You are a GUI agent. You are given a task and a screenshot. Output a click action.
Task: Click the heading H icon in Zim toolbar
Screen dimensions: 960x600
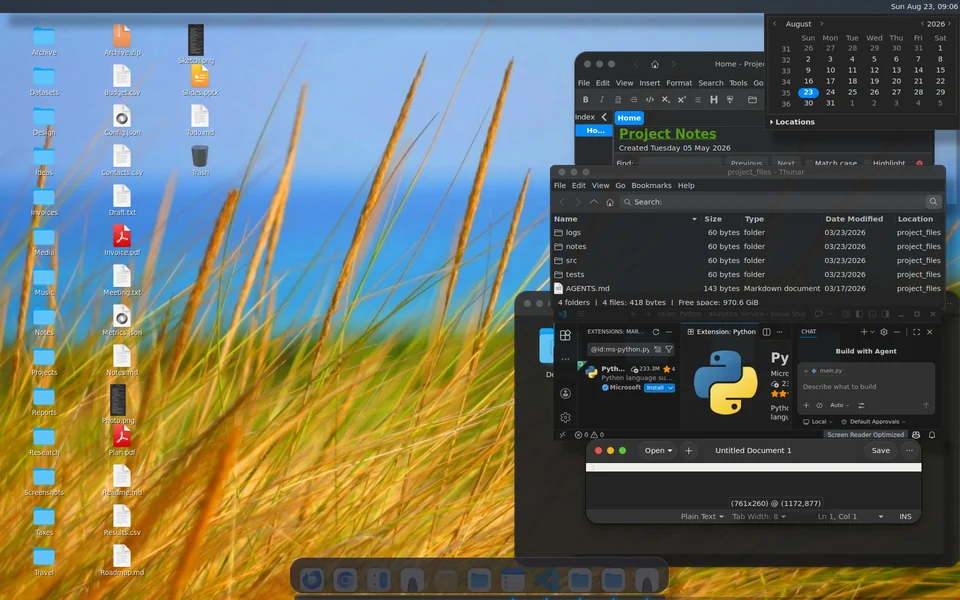click(713, 100)
